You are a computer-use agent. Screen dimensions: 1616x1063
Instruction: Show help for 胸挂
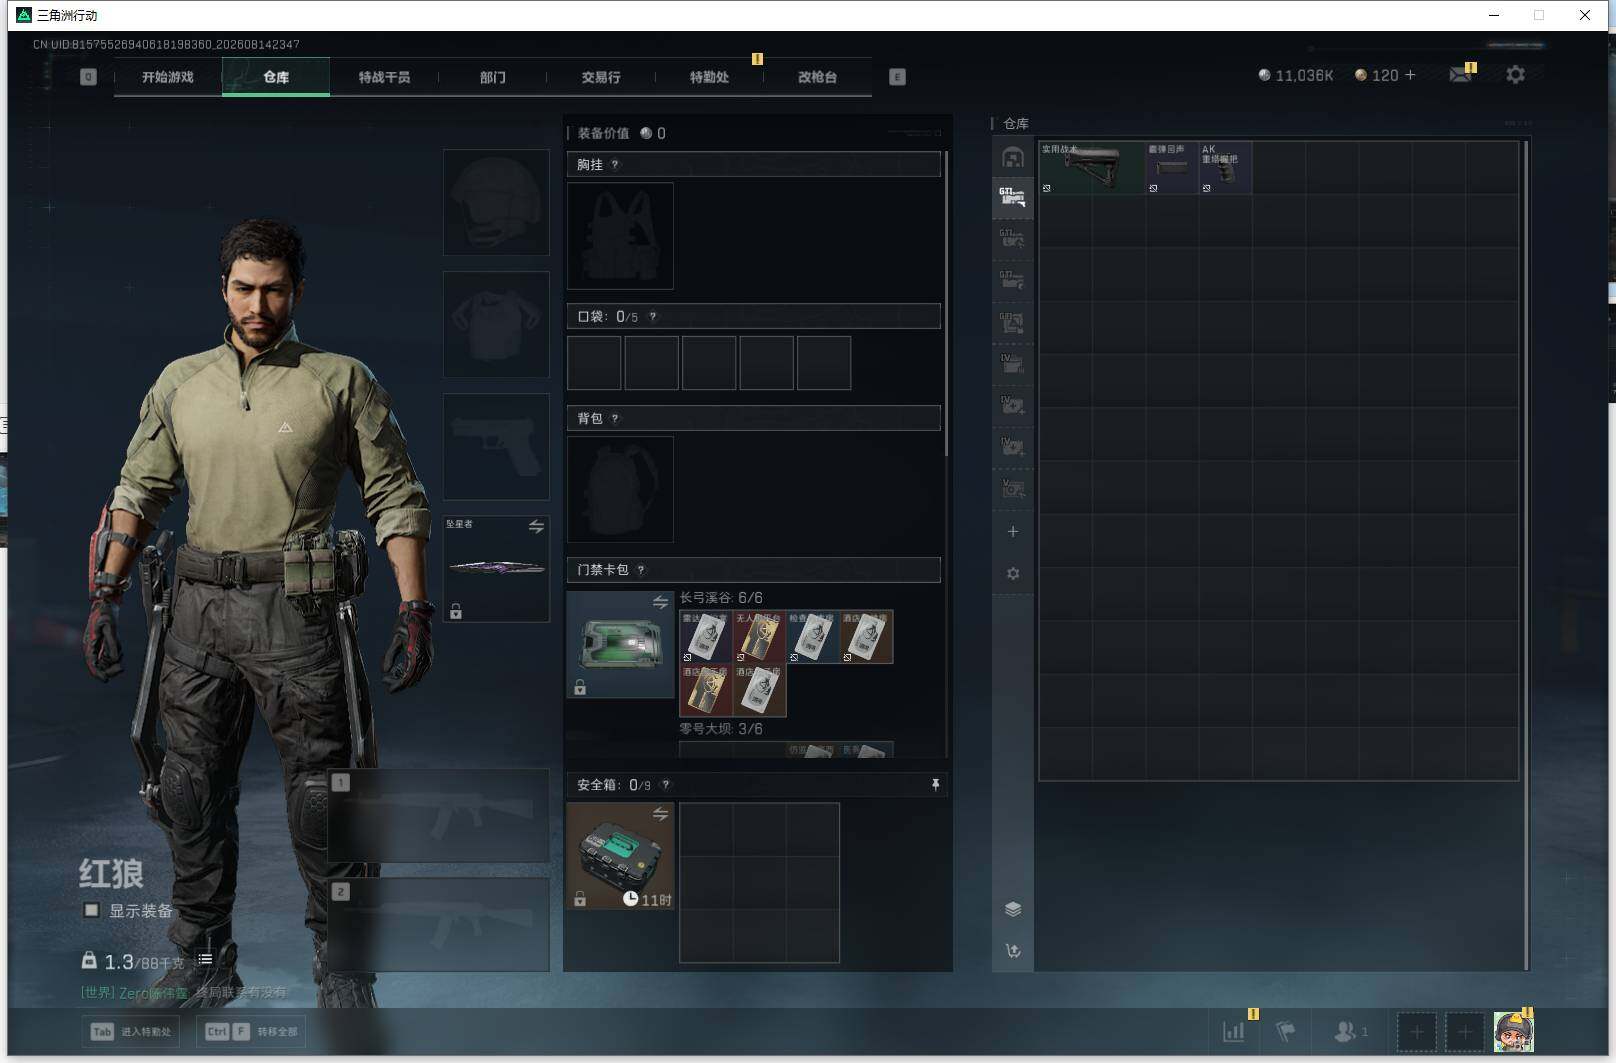615,165
